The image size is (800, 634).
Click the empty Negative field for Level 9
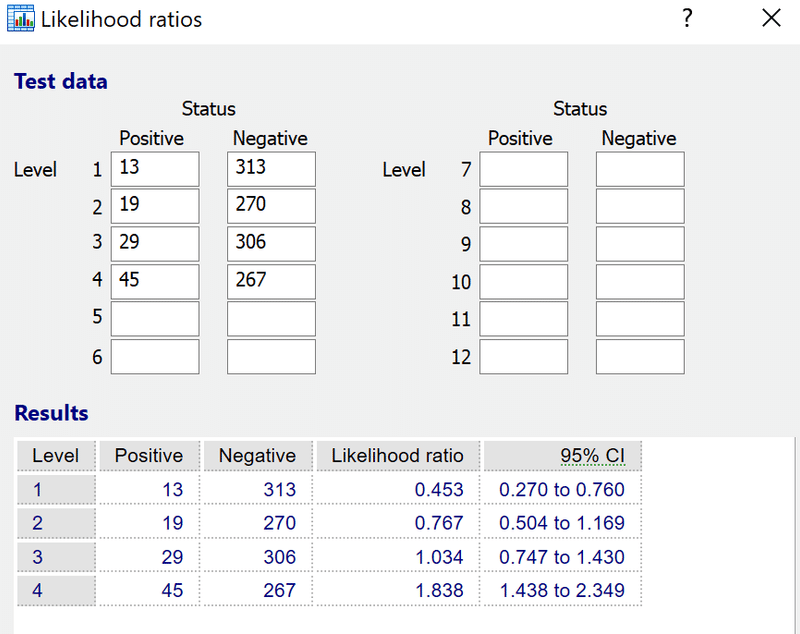tap(640, 243)
